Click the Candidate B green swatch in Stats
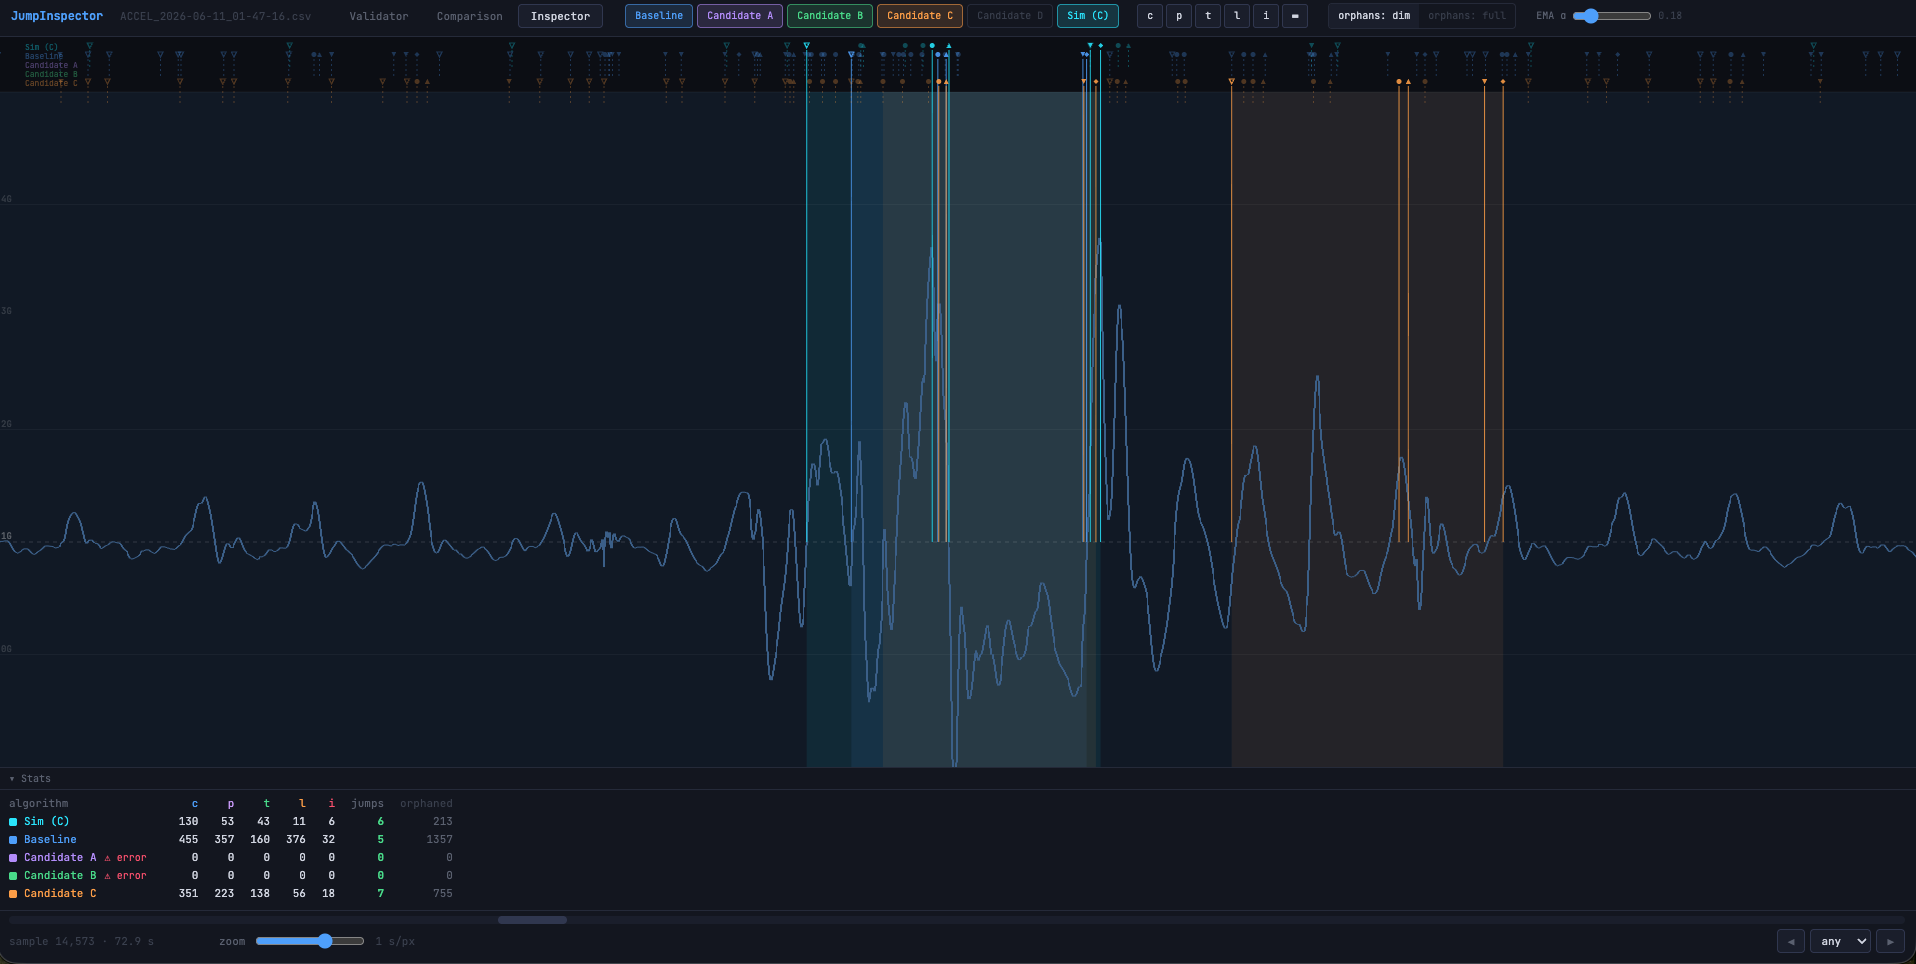Image resolution: width=1916 pixels, height=964 pixels. click(x=13, y=876)
